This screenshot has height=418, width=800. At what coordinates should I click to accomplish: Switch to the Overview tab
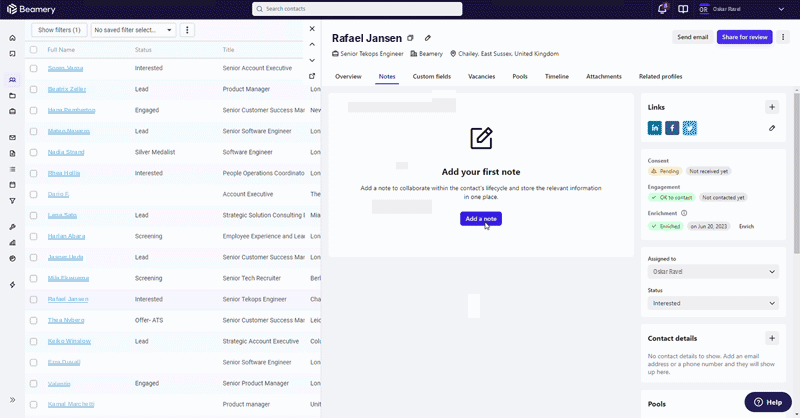coord(348,77)
